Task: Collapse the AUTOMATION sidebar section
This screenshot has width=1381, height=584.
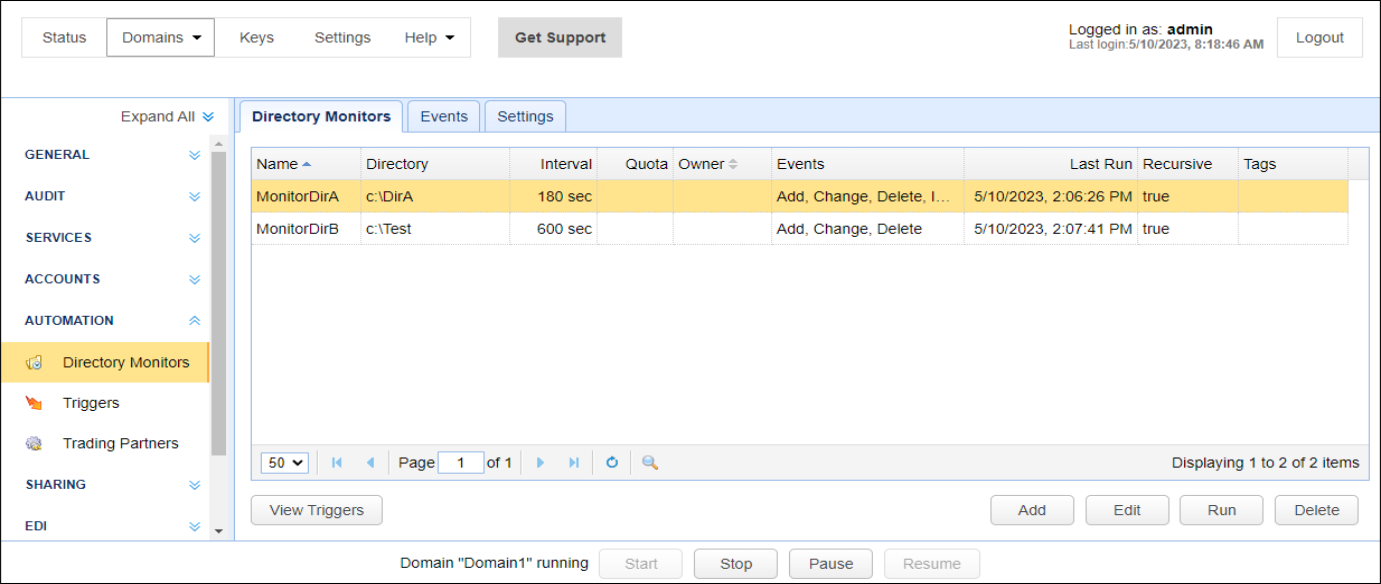Action: pyautogui.click(x=195, y=321)
